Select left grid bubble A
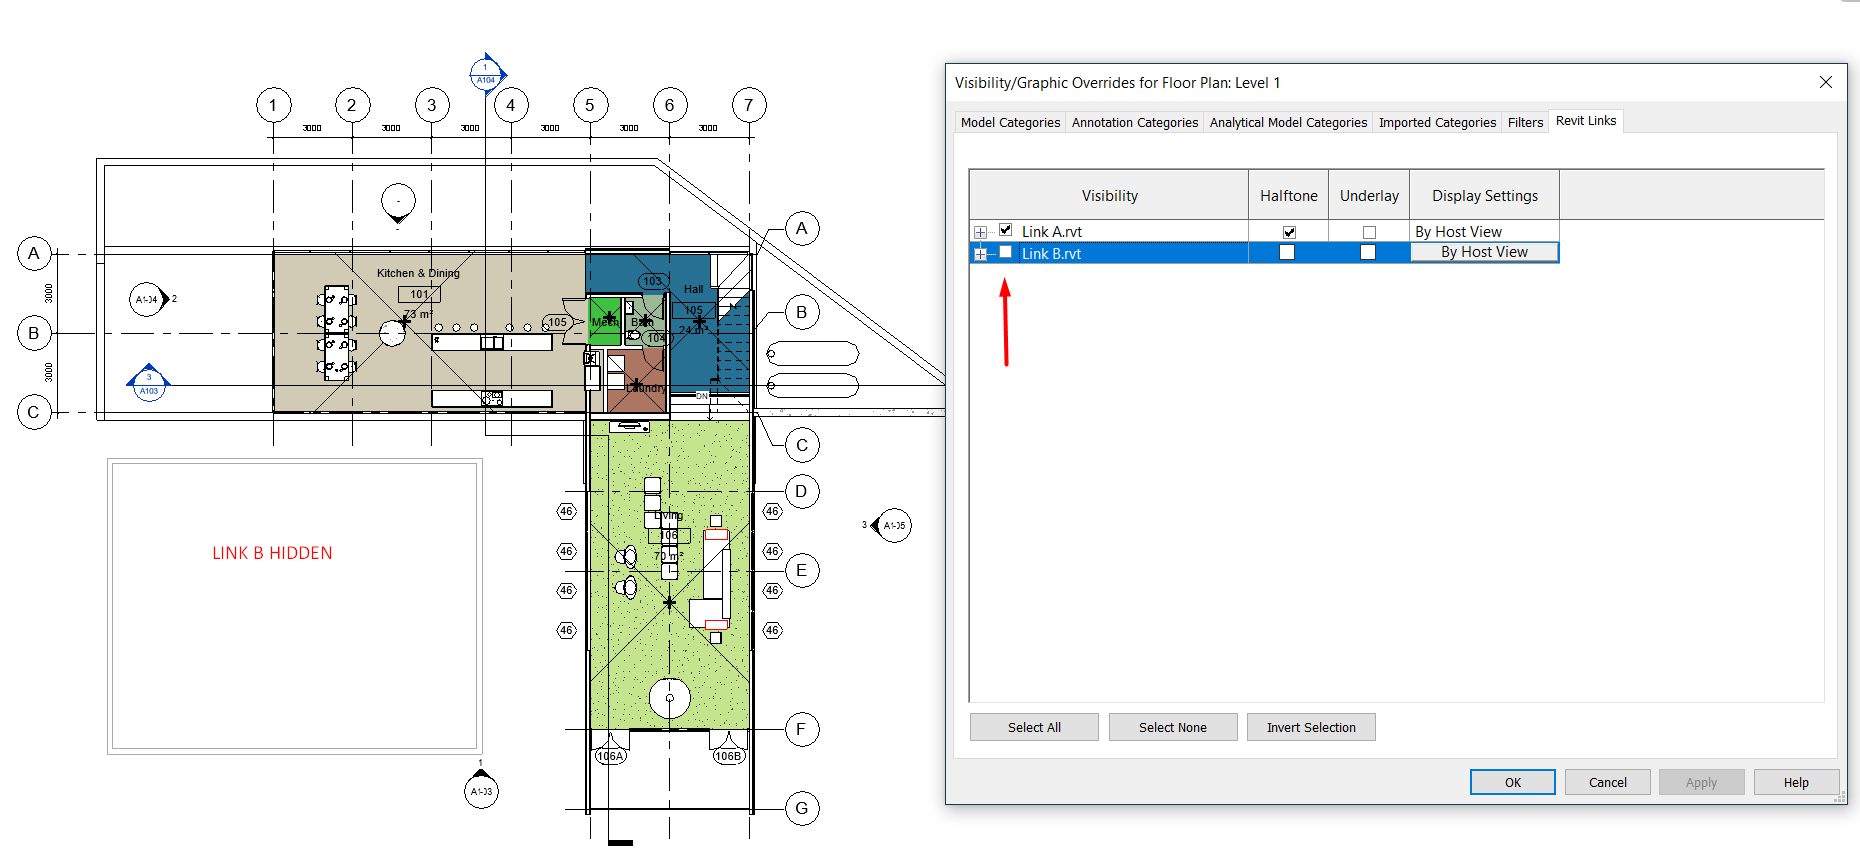The width and height of the screenshot is (1860, 862). [x=34, y=253]
